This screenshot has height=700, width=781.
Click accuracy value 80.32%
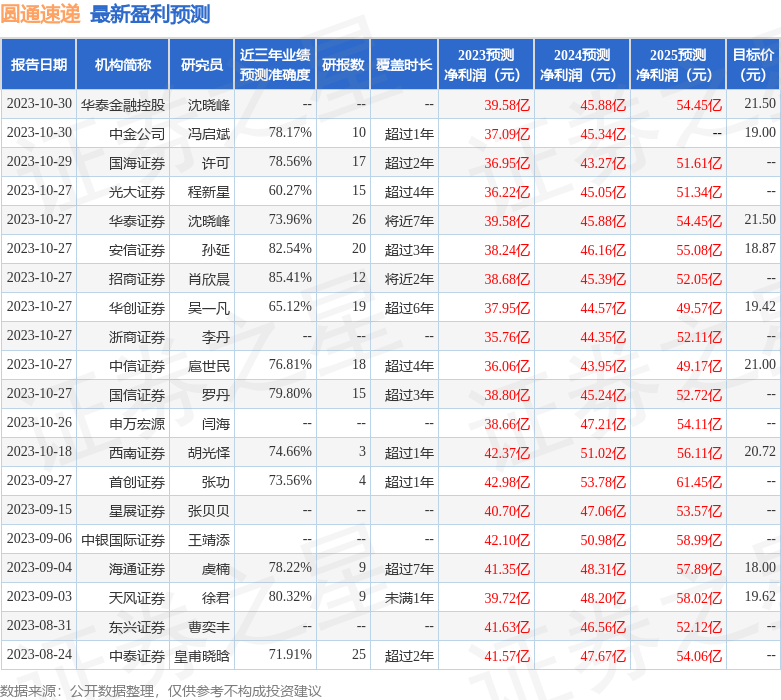[290, 596]
